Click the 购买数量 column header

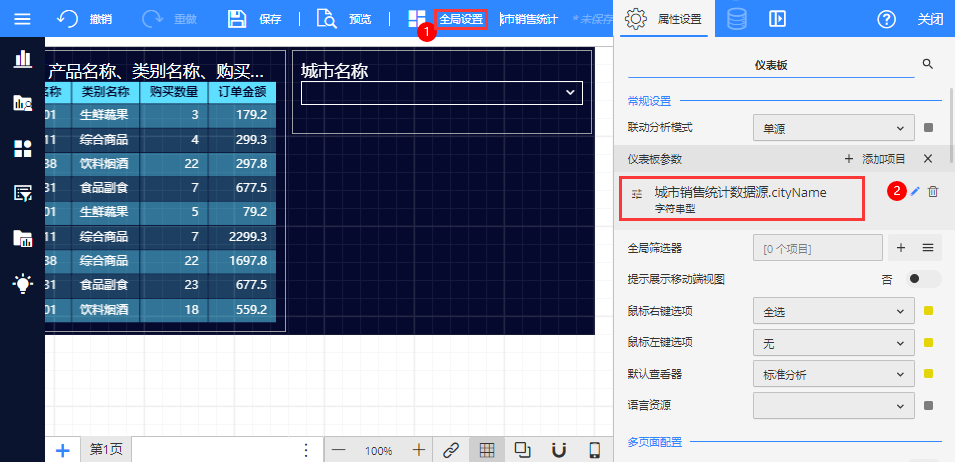(x=174, y=92)
